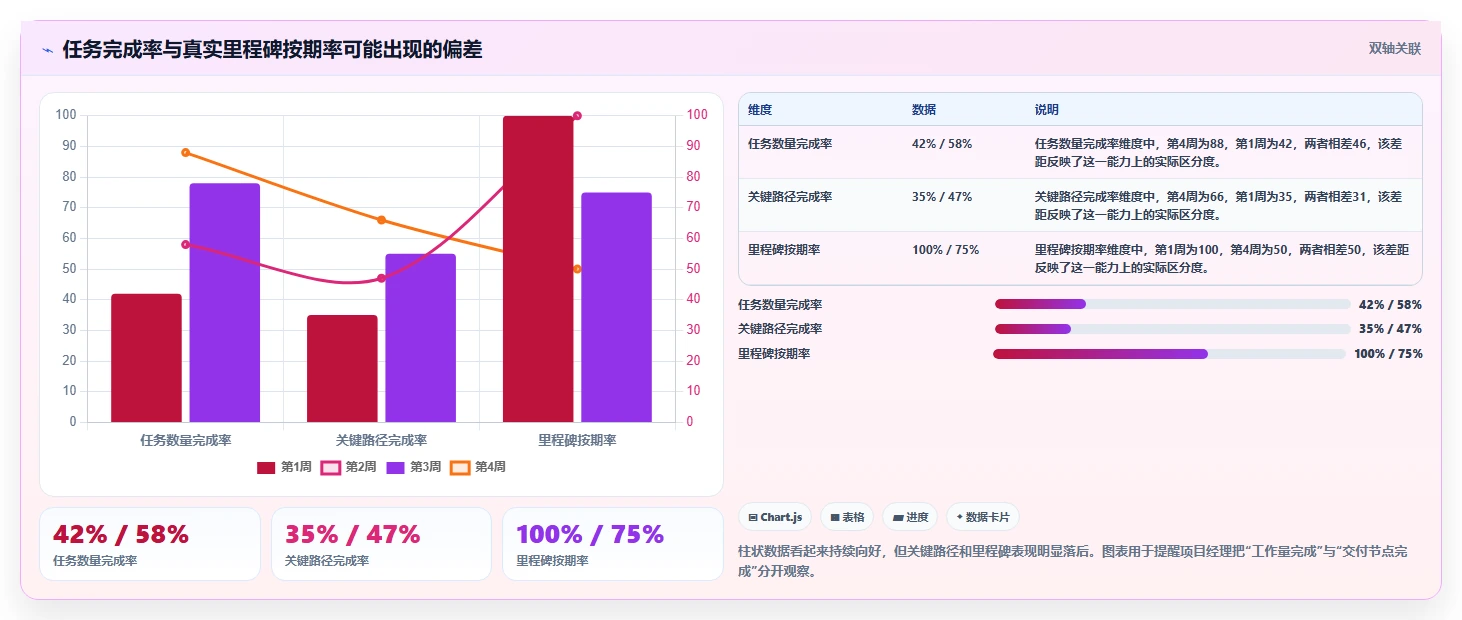Viewport: 1462px width, 620px height.
Task: Click the 100% / 75% value beside progress bars
Action: (1388, 354)
